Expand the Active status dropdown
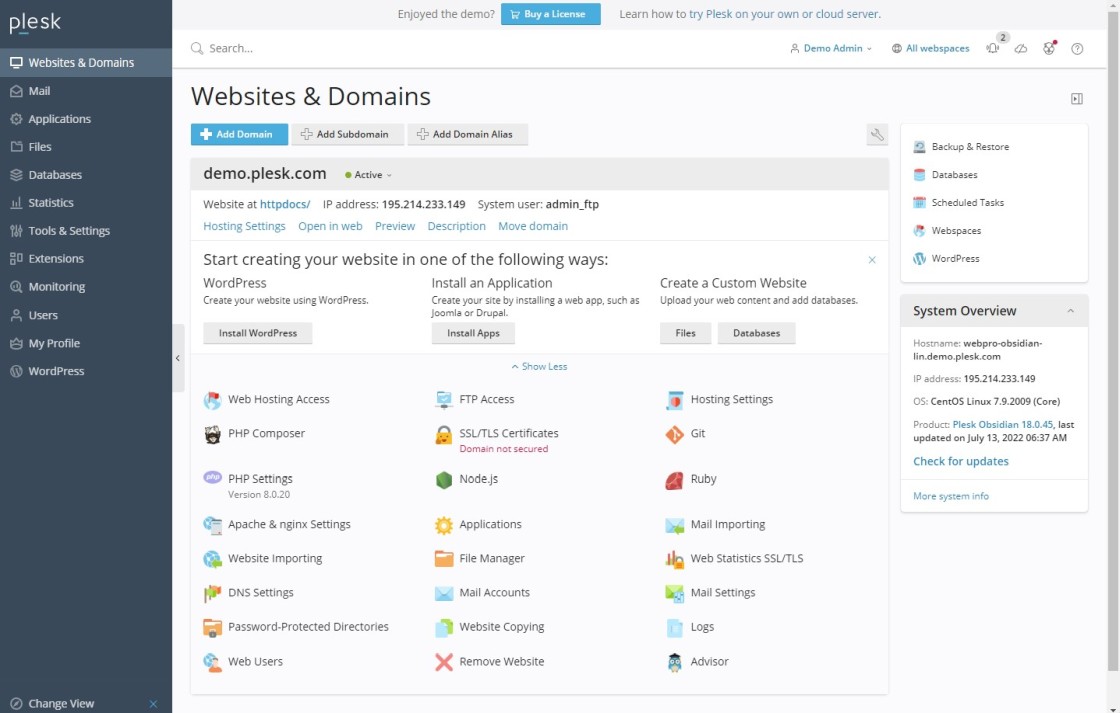1120x713 pixels. (369, 175)
